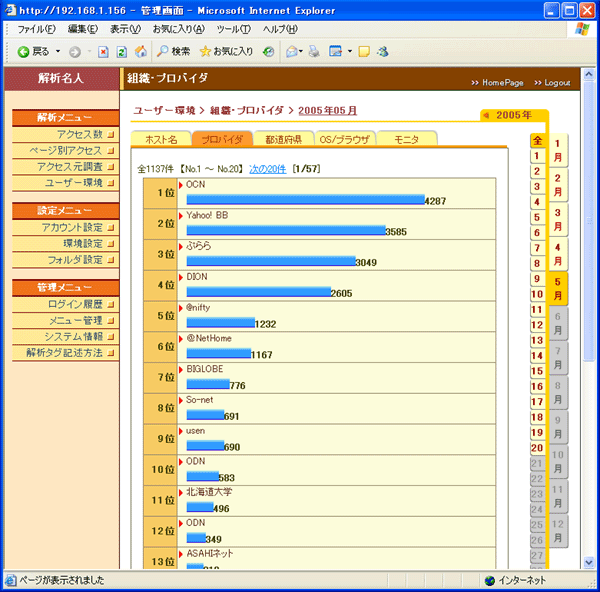Select the 3月 month tab

click(x=558, y=220)
